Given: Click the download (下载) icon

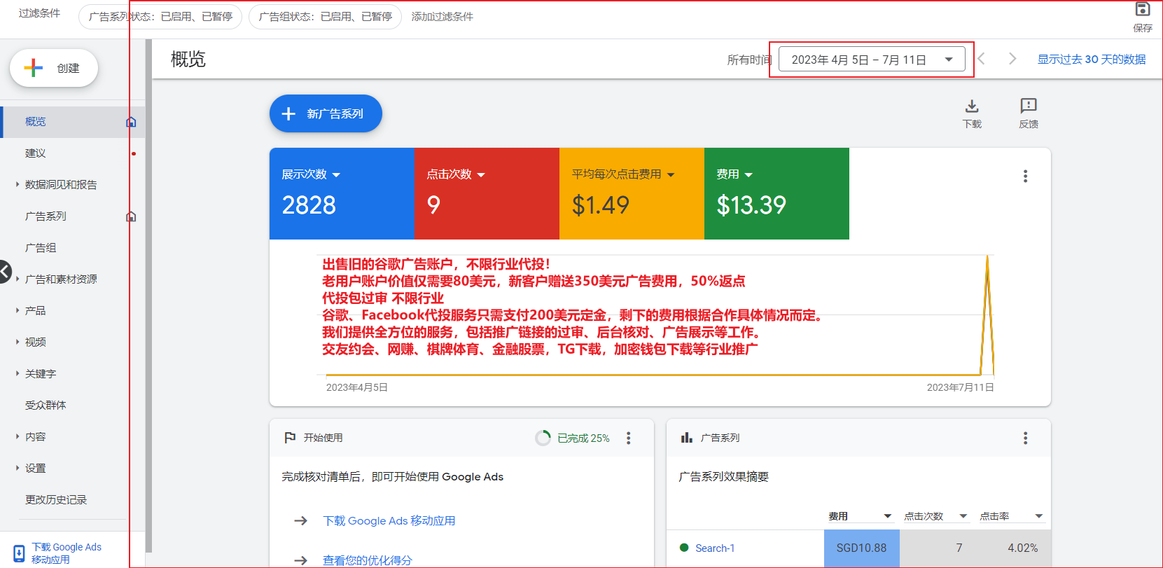Looking at the screenshot, I should [x=972, y=105].
